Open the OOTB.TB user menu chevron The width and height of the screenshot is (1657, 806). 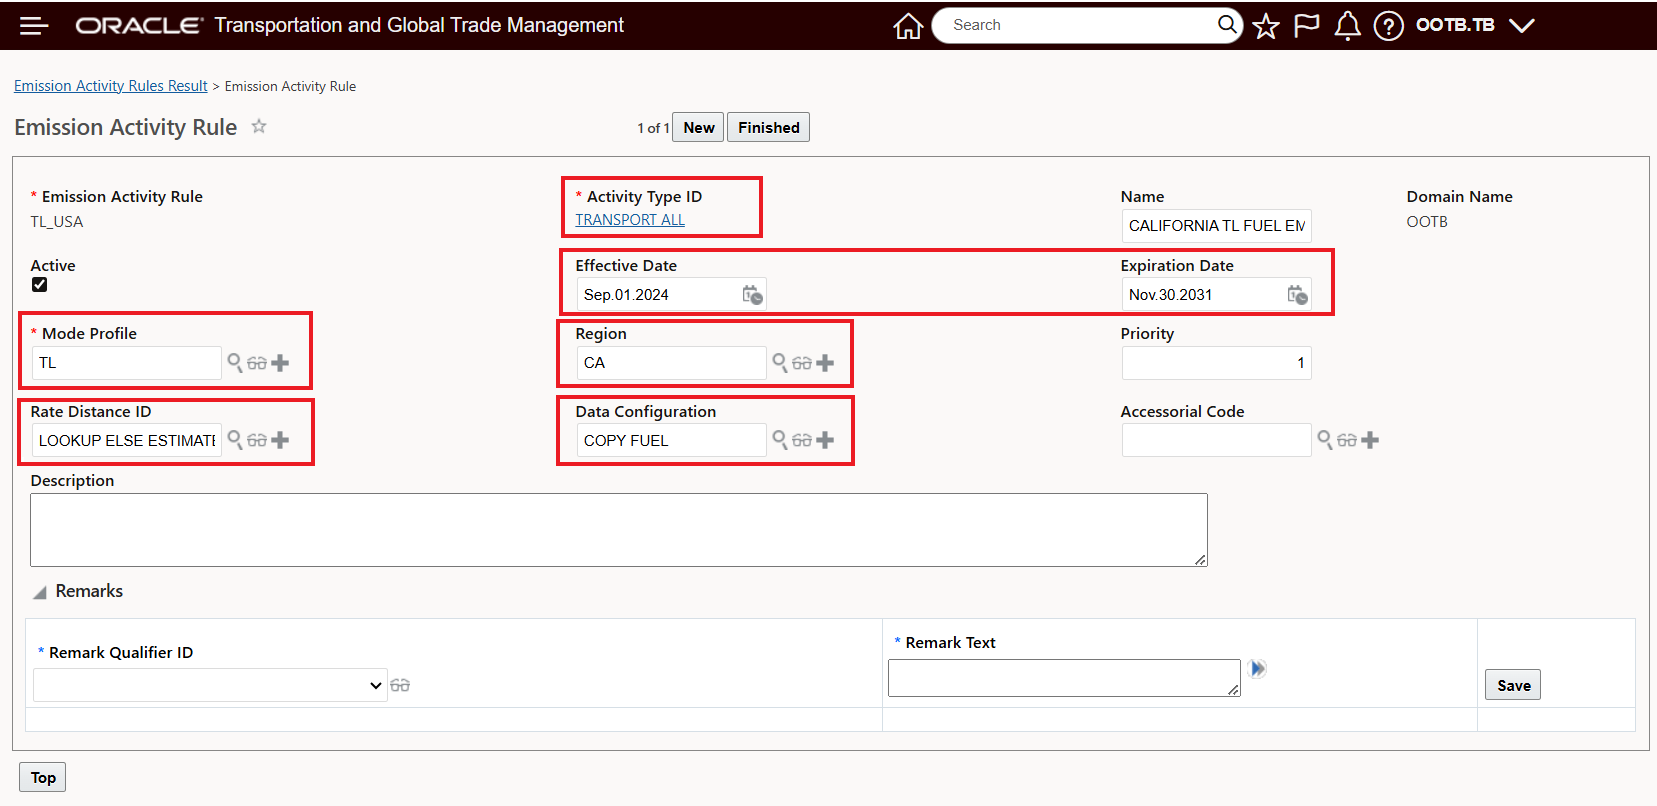pyautogui.click(x=1522, y=26)
